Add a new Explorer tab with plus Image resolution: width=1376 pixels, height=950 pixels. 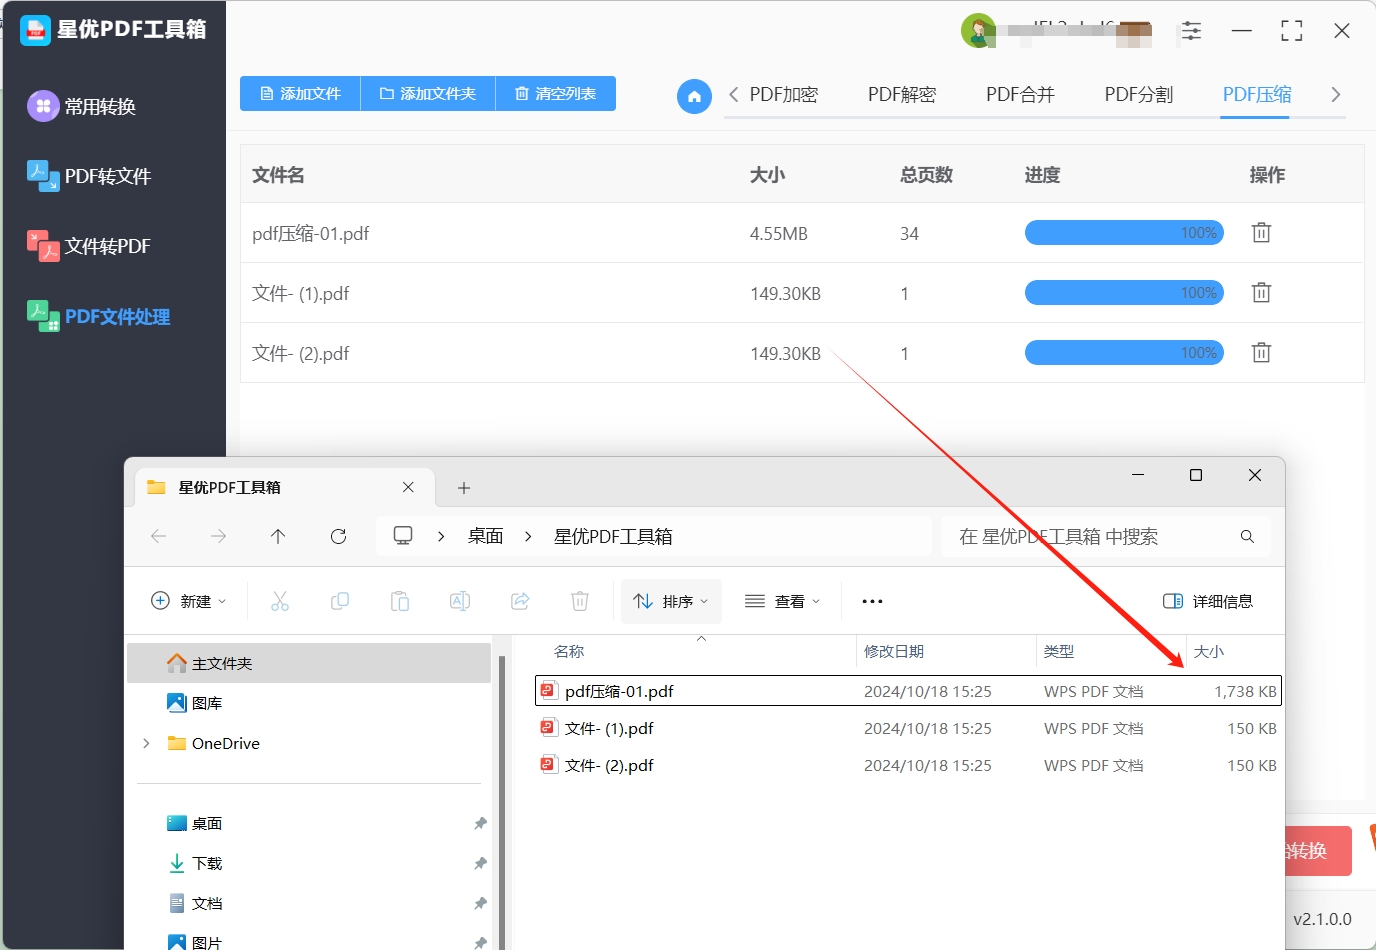coord(464,488)
